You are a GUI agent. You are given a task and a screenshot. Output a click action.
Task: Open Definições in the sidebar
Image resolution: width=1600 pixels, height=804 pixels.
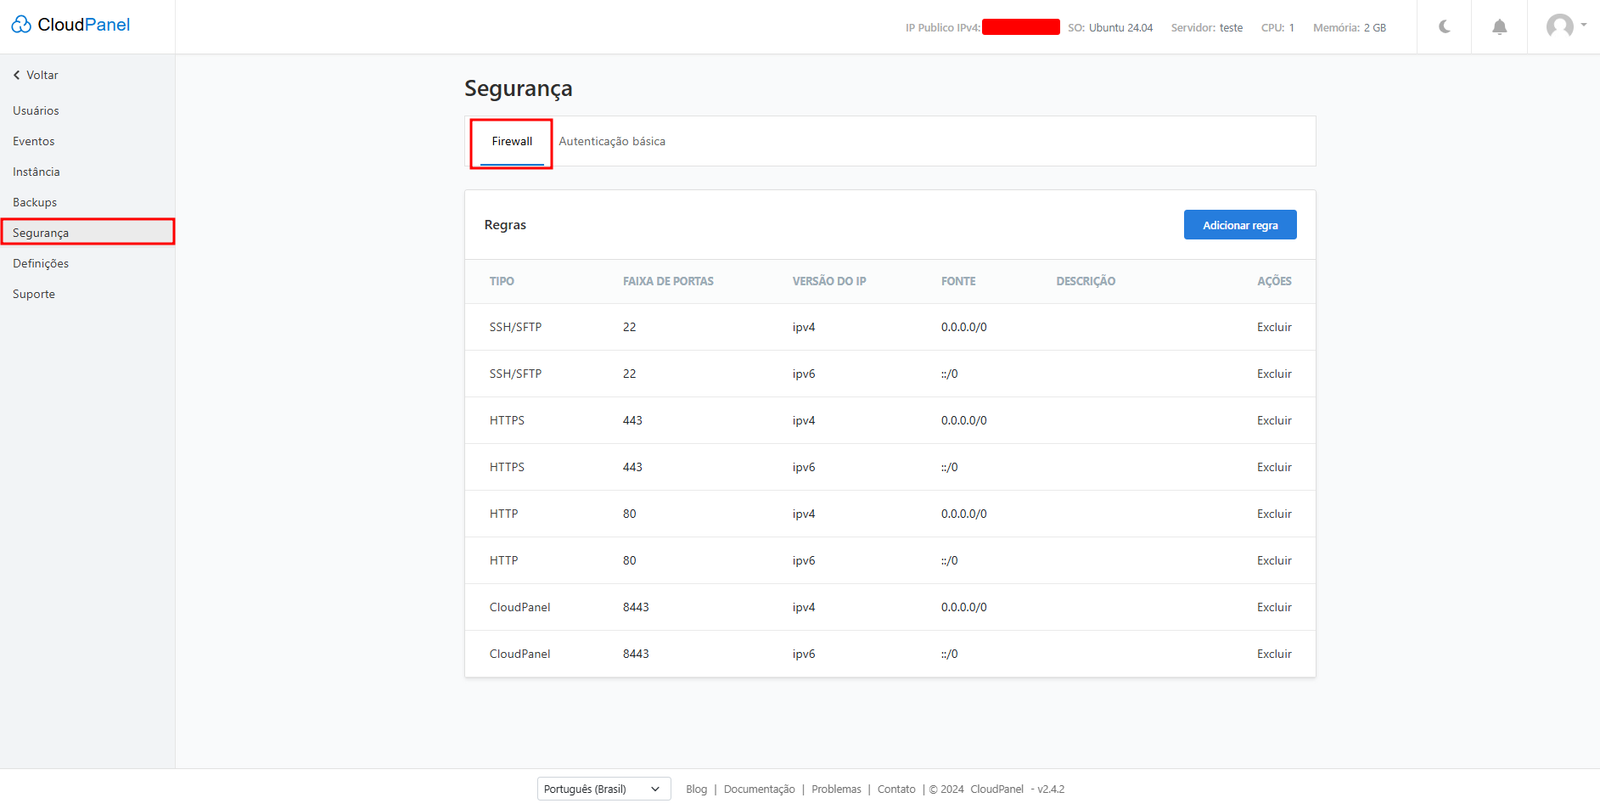click(x=41, y=264)
